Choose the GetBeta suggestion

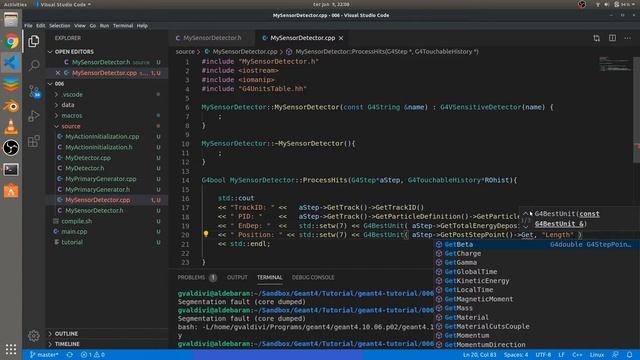point(537,244)
